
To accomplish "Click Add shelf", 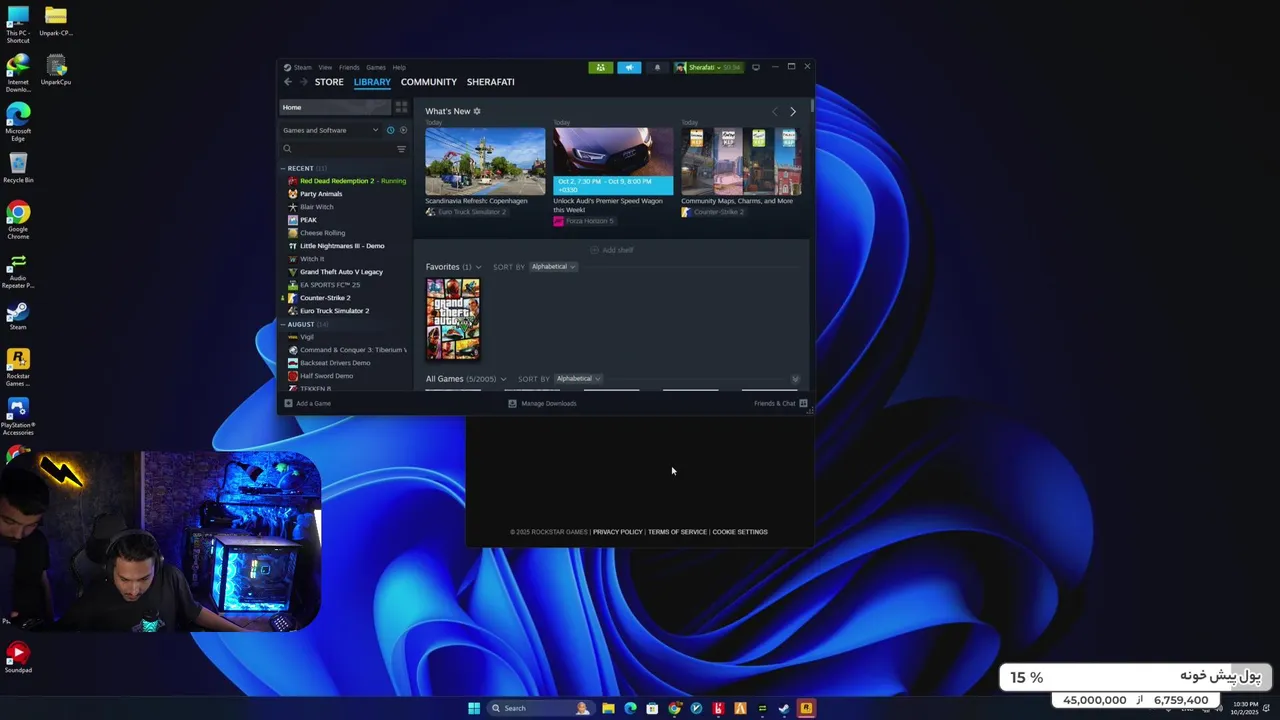I will tap(612, 250).
